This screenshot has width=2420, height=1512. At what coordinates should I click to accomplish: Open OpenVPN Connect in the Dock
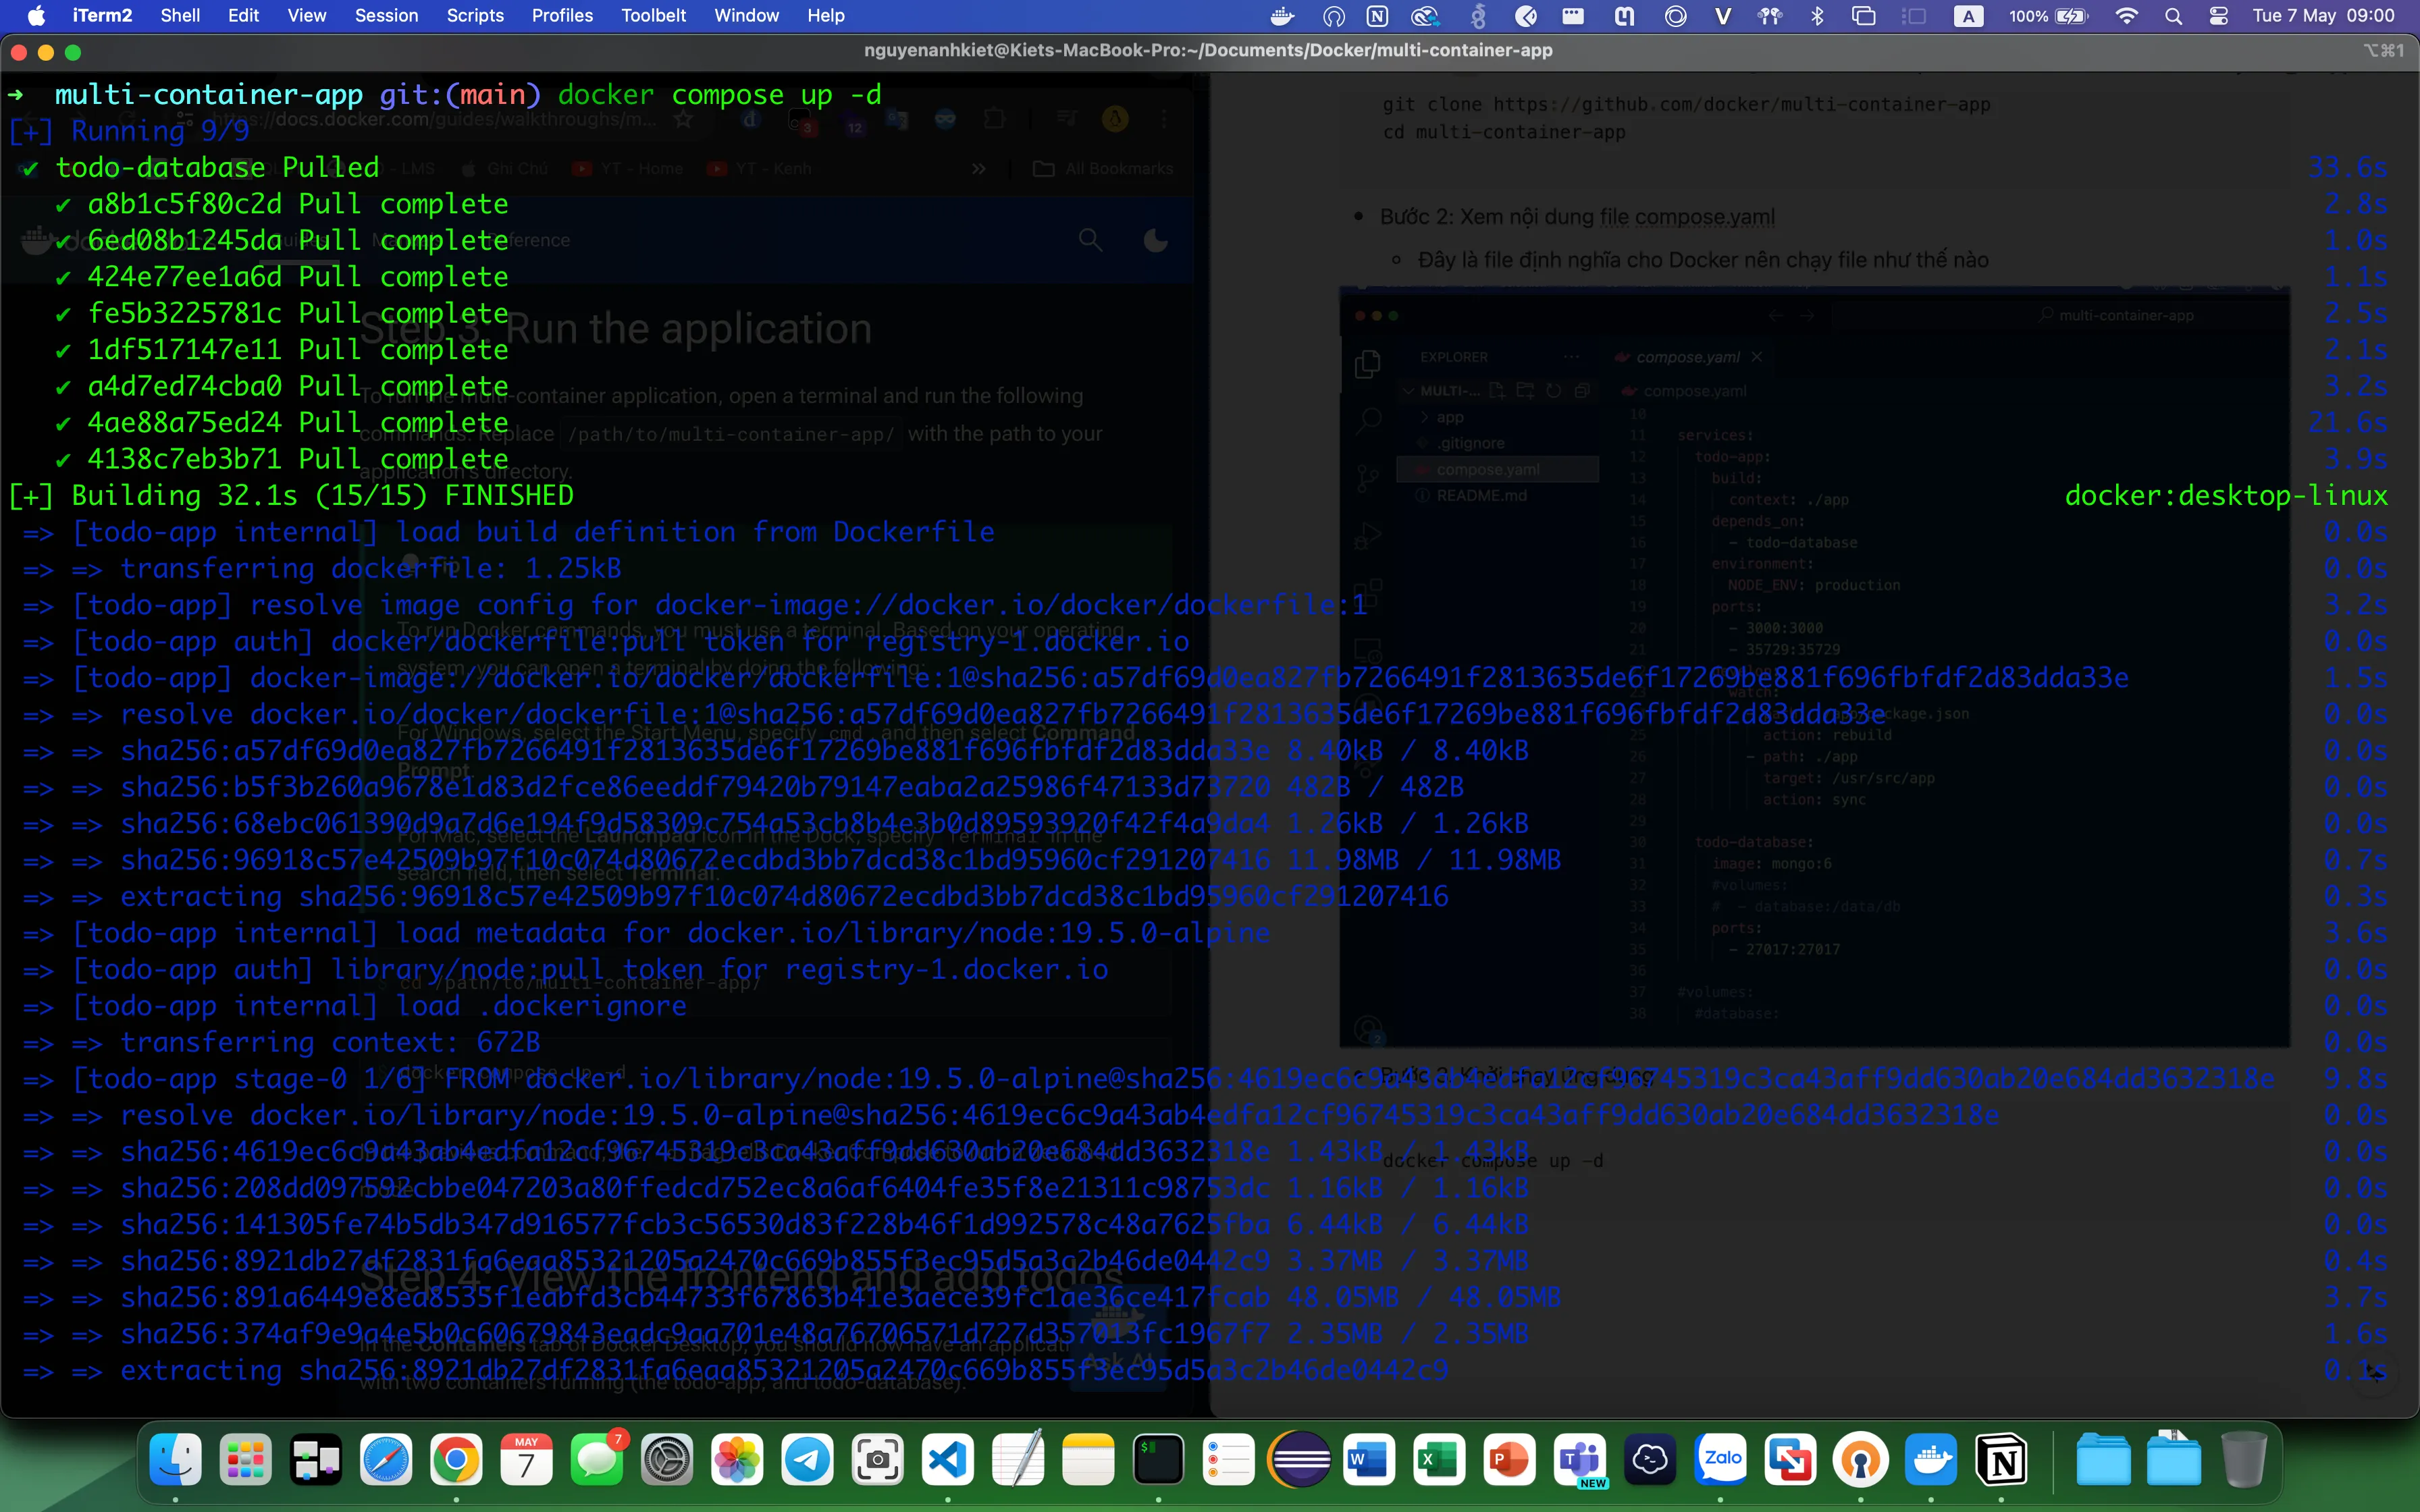coord(1860,1461)
